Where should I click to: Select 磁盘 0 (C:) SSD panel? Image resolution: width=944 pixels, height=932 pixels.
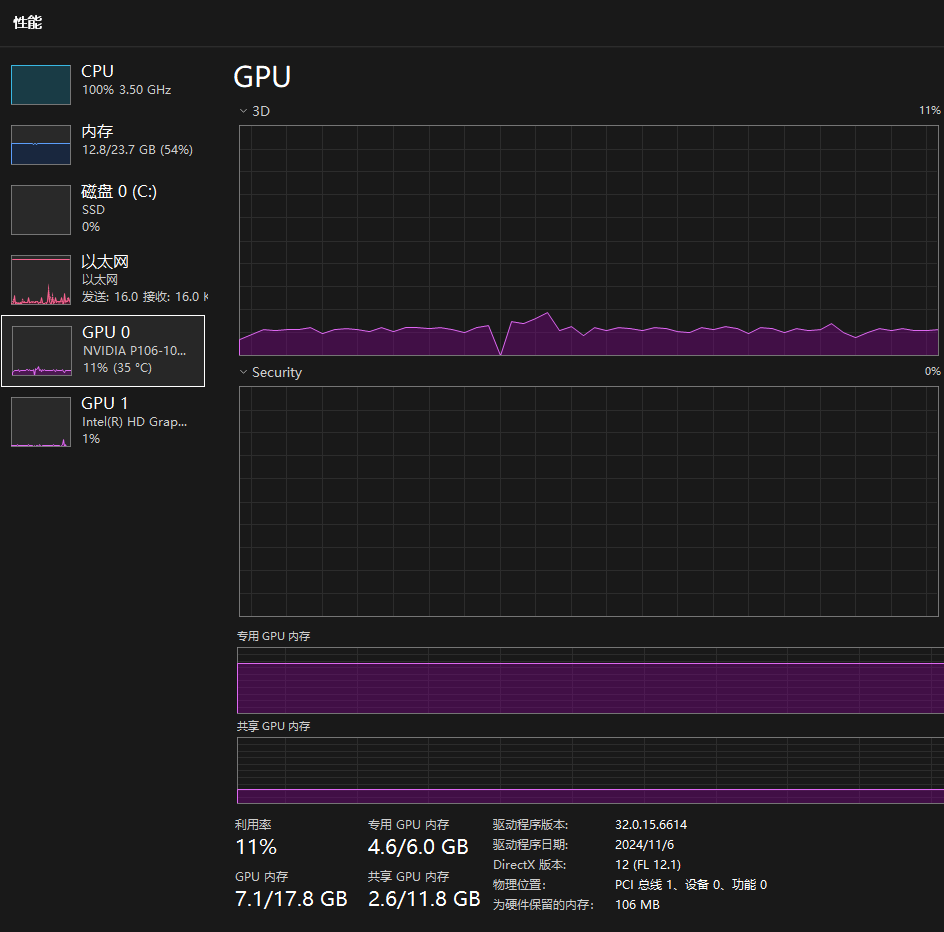[105, 208]
